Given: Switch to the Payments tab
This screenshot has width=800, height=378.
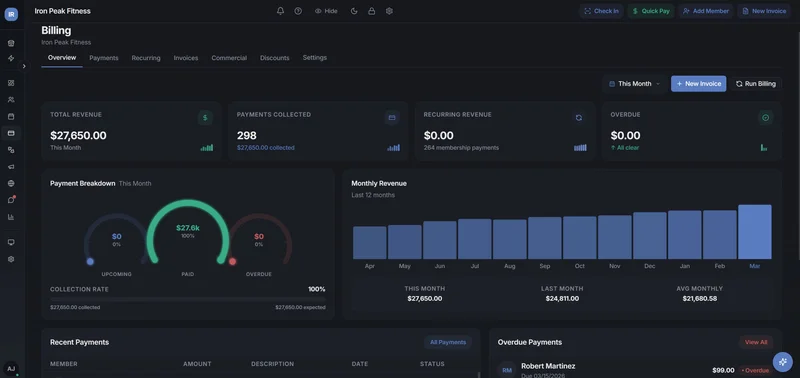Looking at the screenshot, I should tap(104, 58).
